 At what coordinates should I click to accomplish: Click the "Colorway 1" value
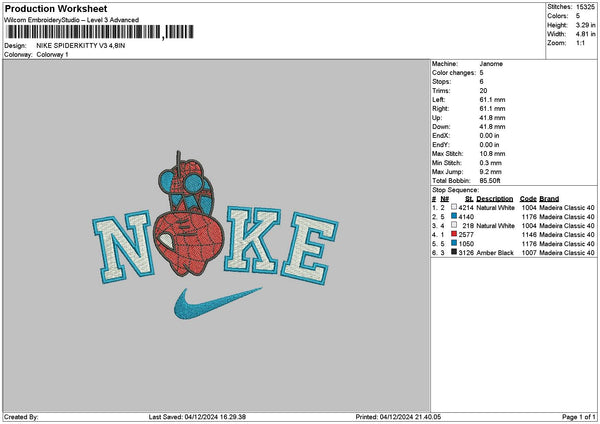pos(52,55)
